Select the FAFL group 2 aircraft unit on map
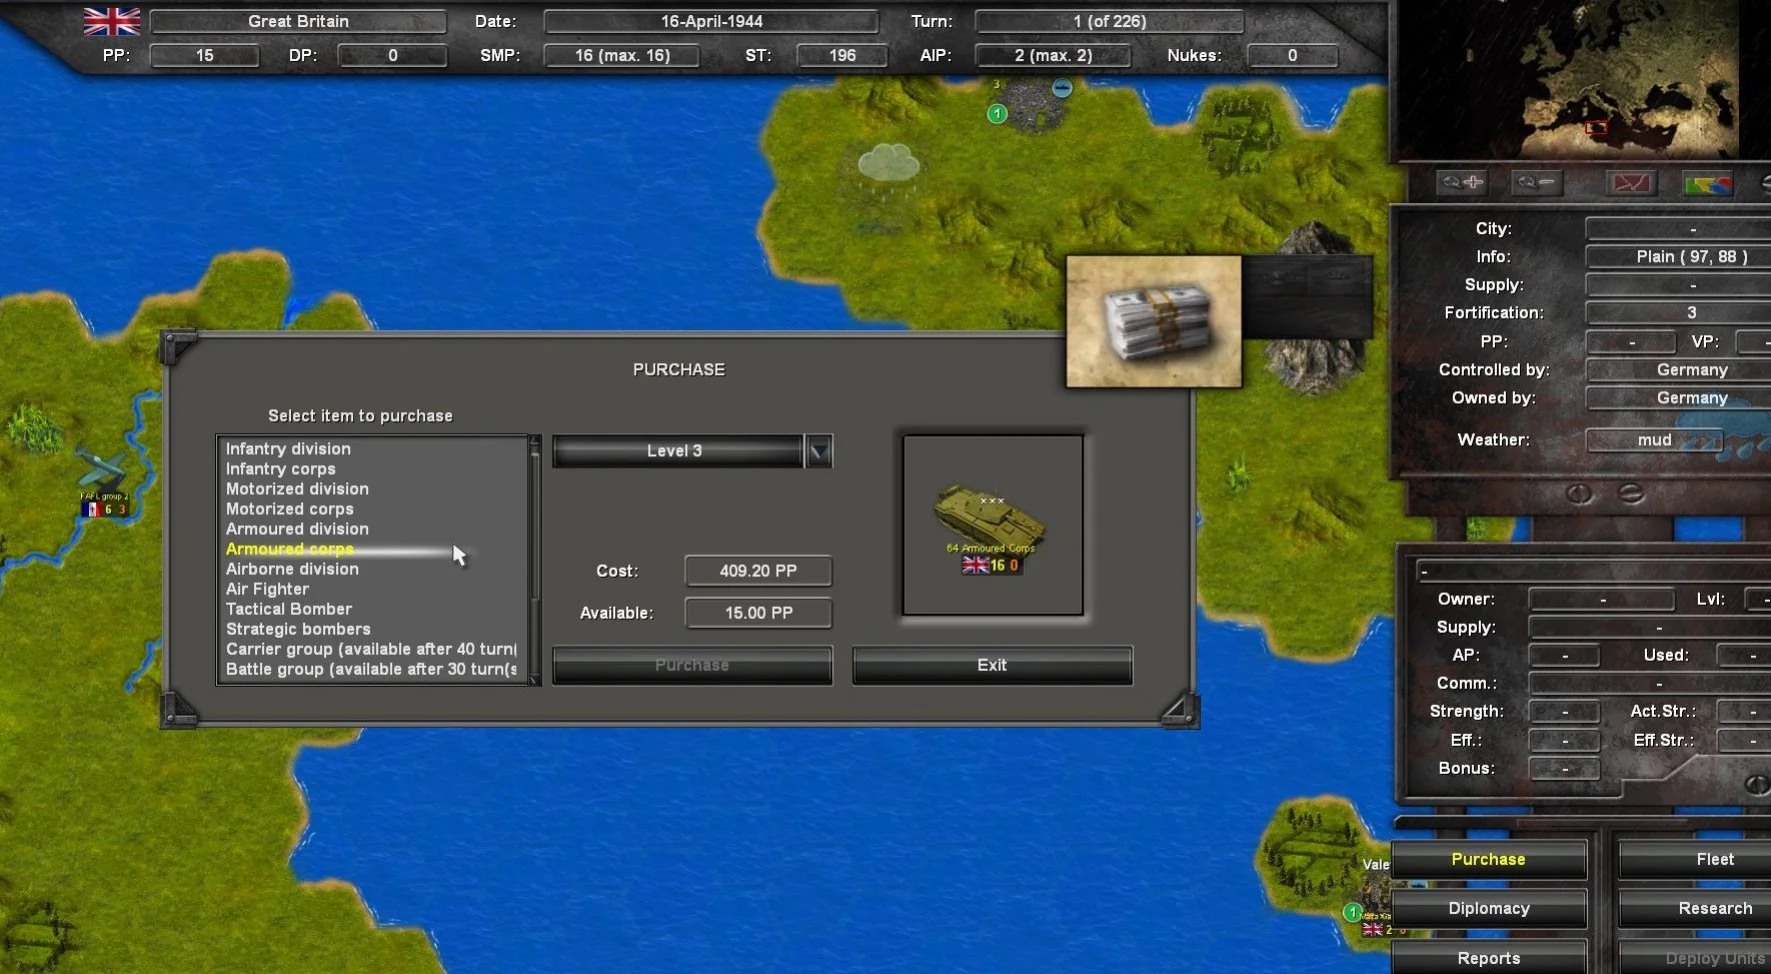This screenshot has width=1771, height=974. pos(103,481)
